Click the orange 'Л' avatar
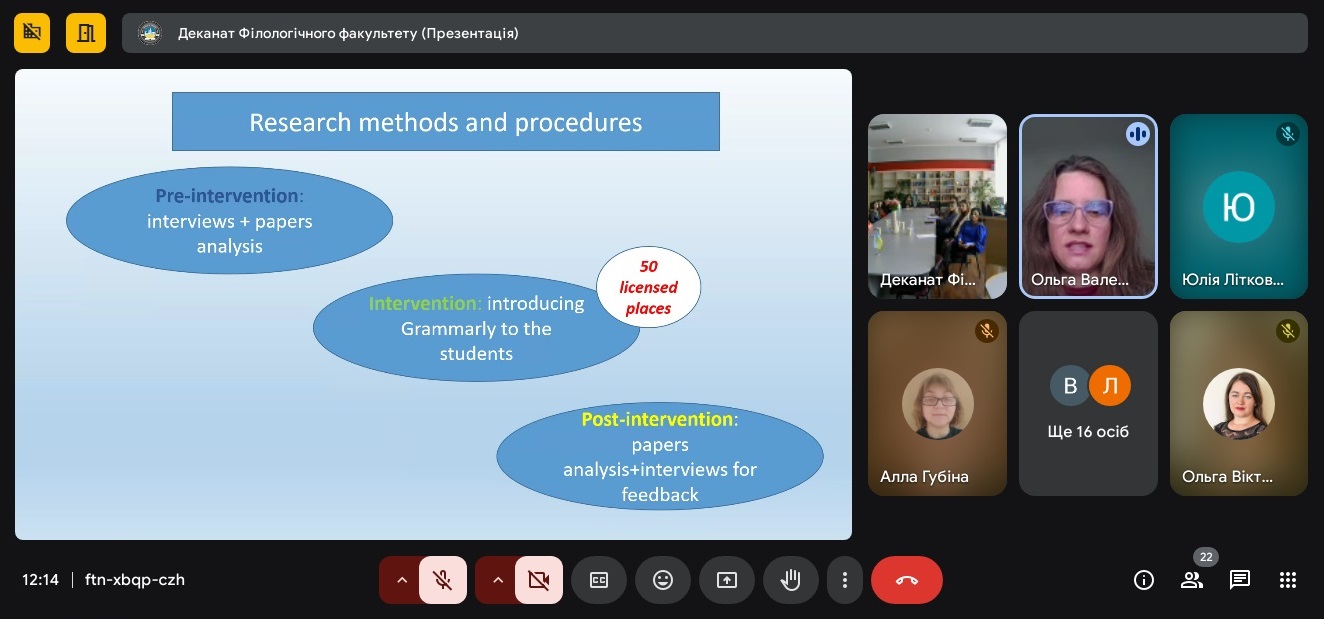Image resolution: width=1324 pixels, height=619 pixels. point(1110,385)
